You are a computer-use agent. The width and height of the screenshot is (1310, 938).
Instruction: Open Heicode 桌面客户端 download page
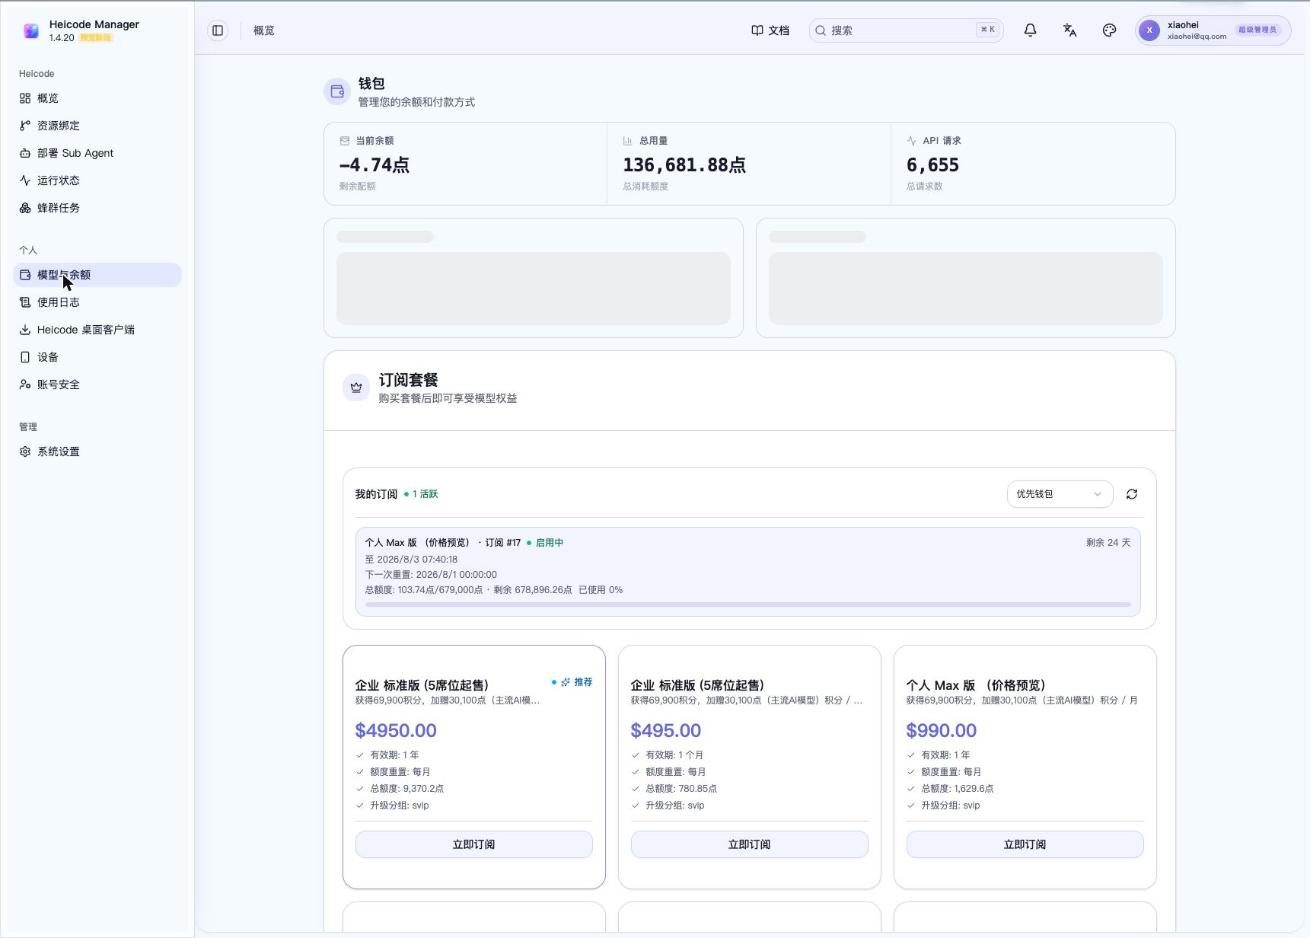click(97, 329)
